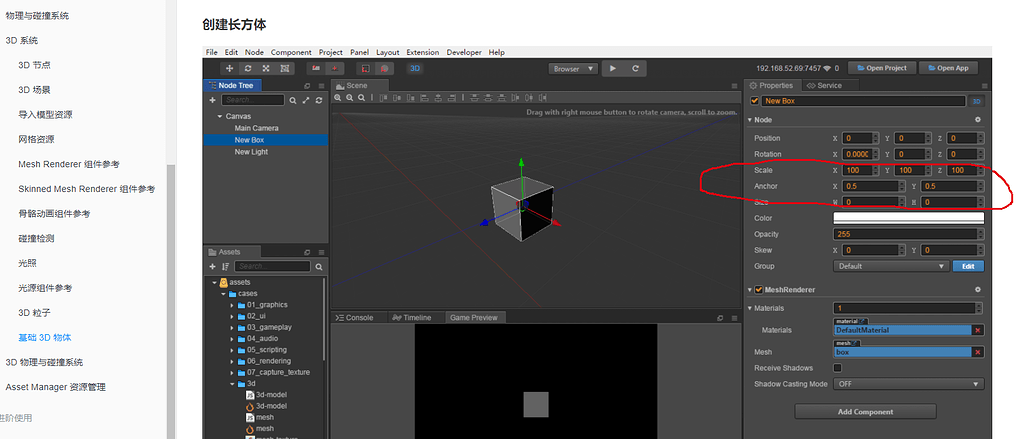Open the Node component gear settings
This screenshot has height=439, width=1024.
point(978,120)
